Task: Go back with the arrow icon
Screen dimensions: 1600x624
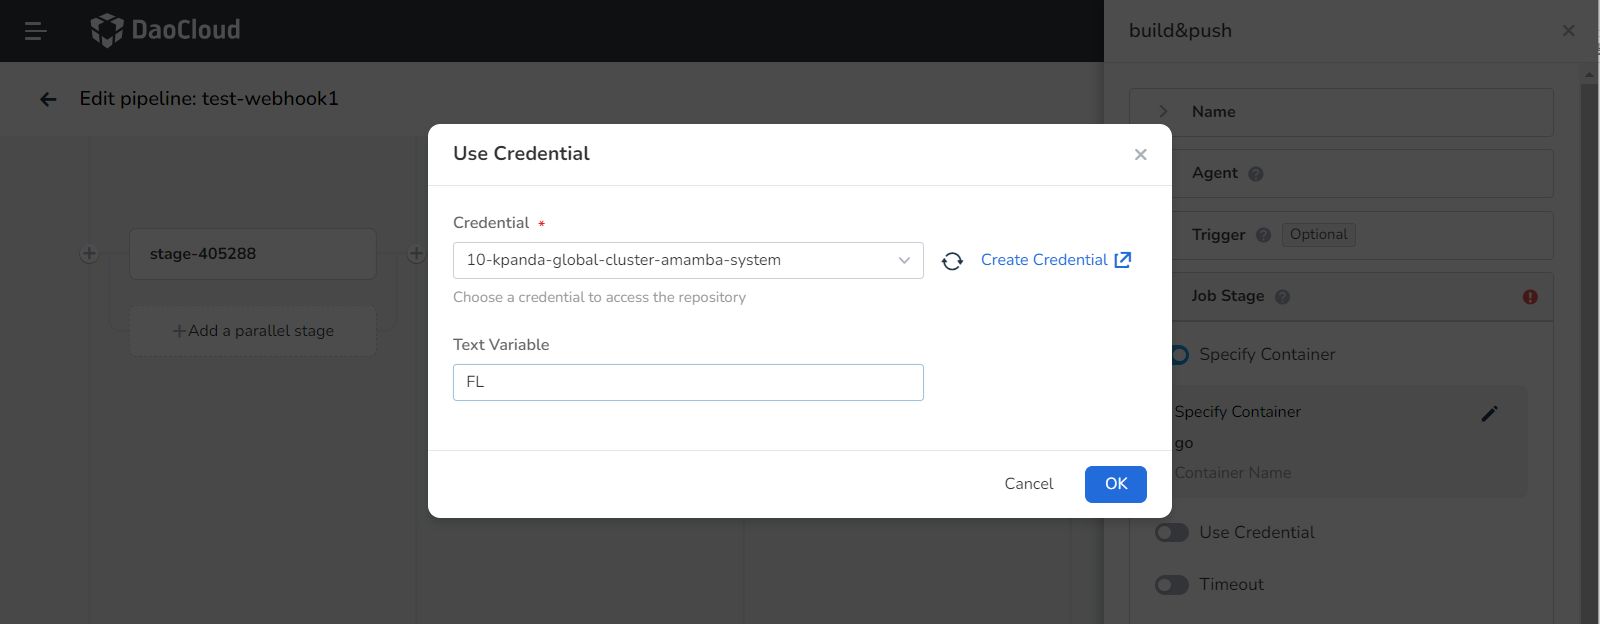Action: [x=48, y=99]
